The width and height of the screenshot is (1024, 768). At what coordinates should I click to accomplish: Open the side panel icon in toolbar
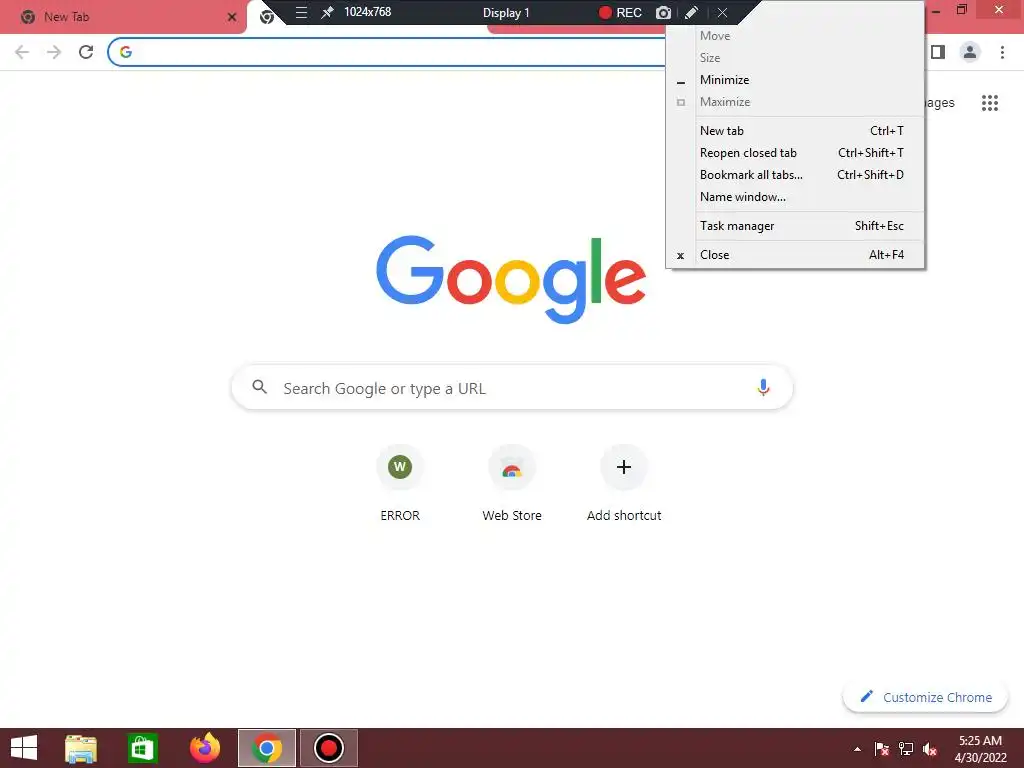tap(938, 52)
